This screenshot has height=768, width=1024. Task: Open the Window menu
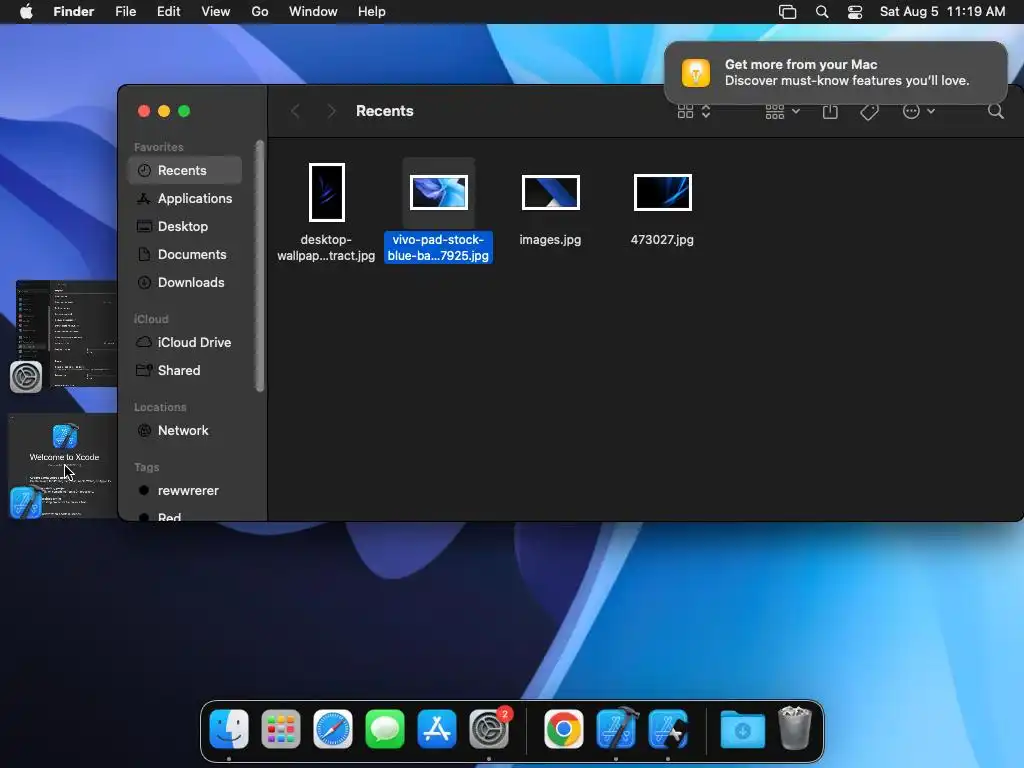[313, 12]
